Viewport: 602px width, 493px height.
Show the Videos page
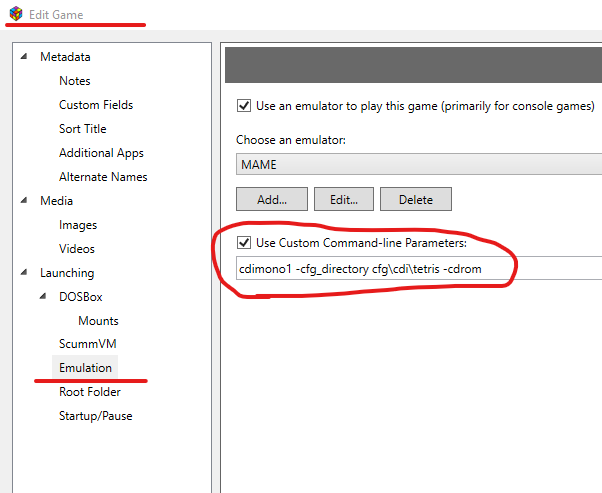click(x=77, y=249)
